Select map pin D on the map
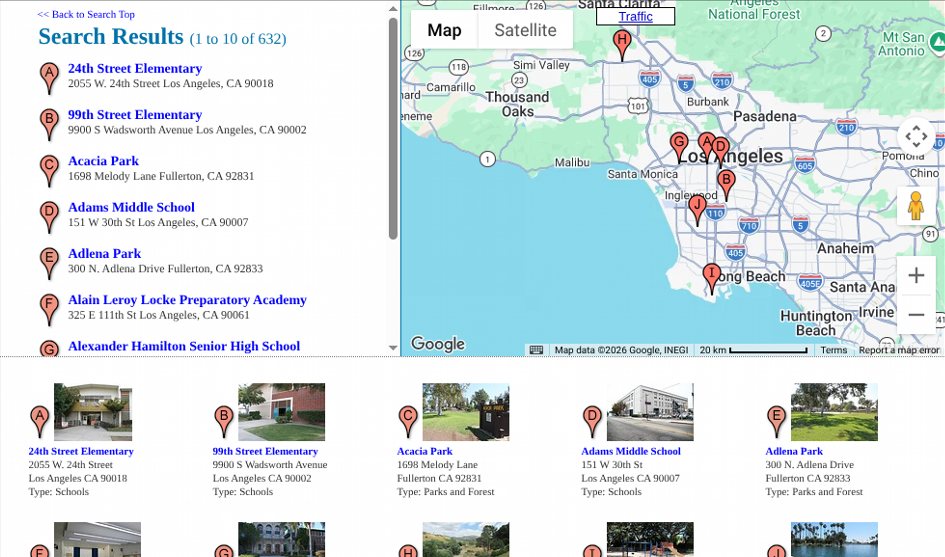 click(x=722, y=151)
